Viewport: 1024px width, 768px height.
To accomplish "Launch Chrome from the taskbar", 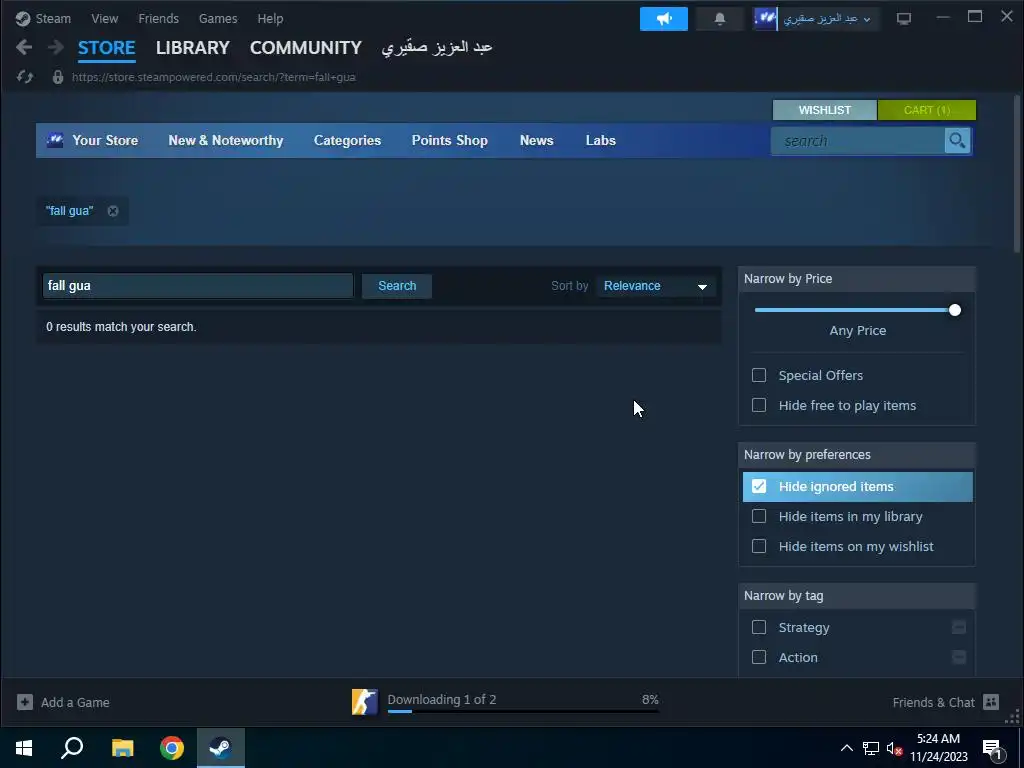I will coord(172,748).
